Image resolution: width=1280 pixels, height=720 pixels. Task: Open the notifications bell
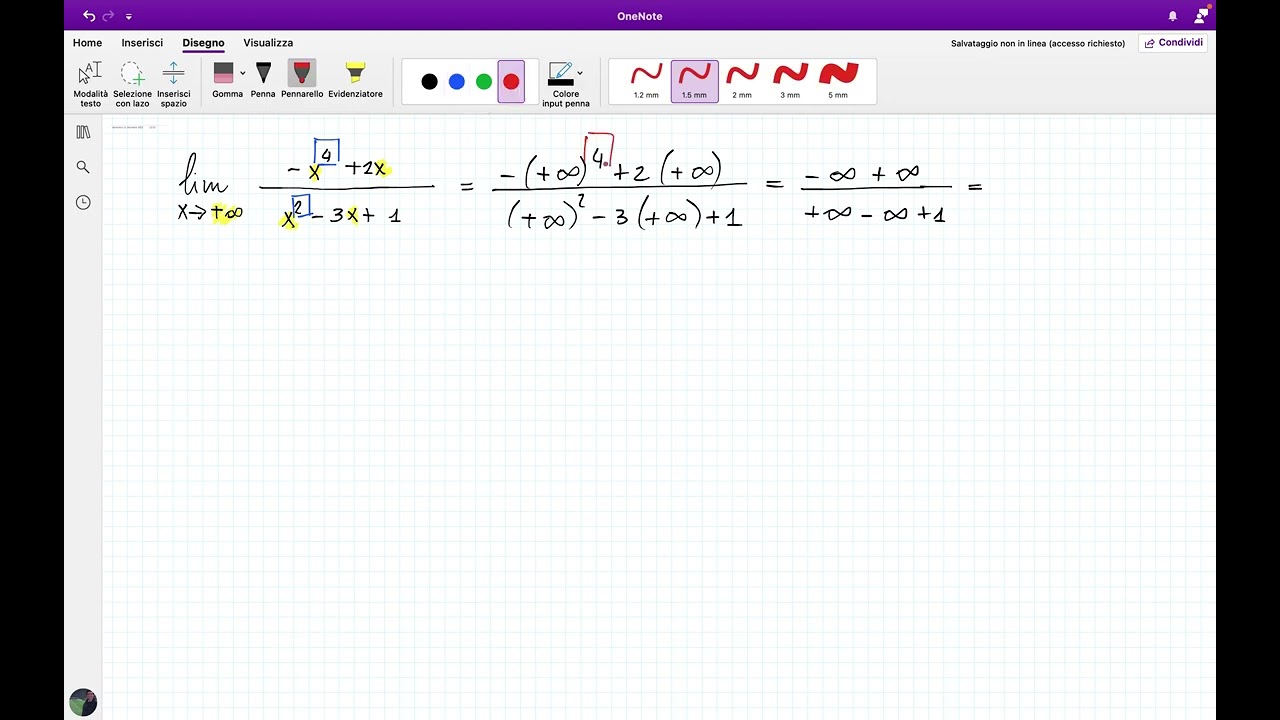(x=1173, y=16)
